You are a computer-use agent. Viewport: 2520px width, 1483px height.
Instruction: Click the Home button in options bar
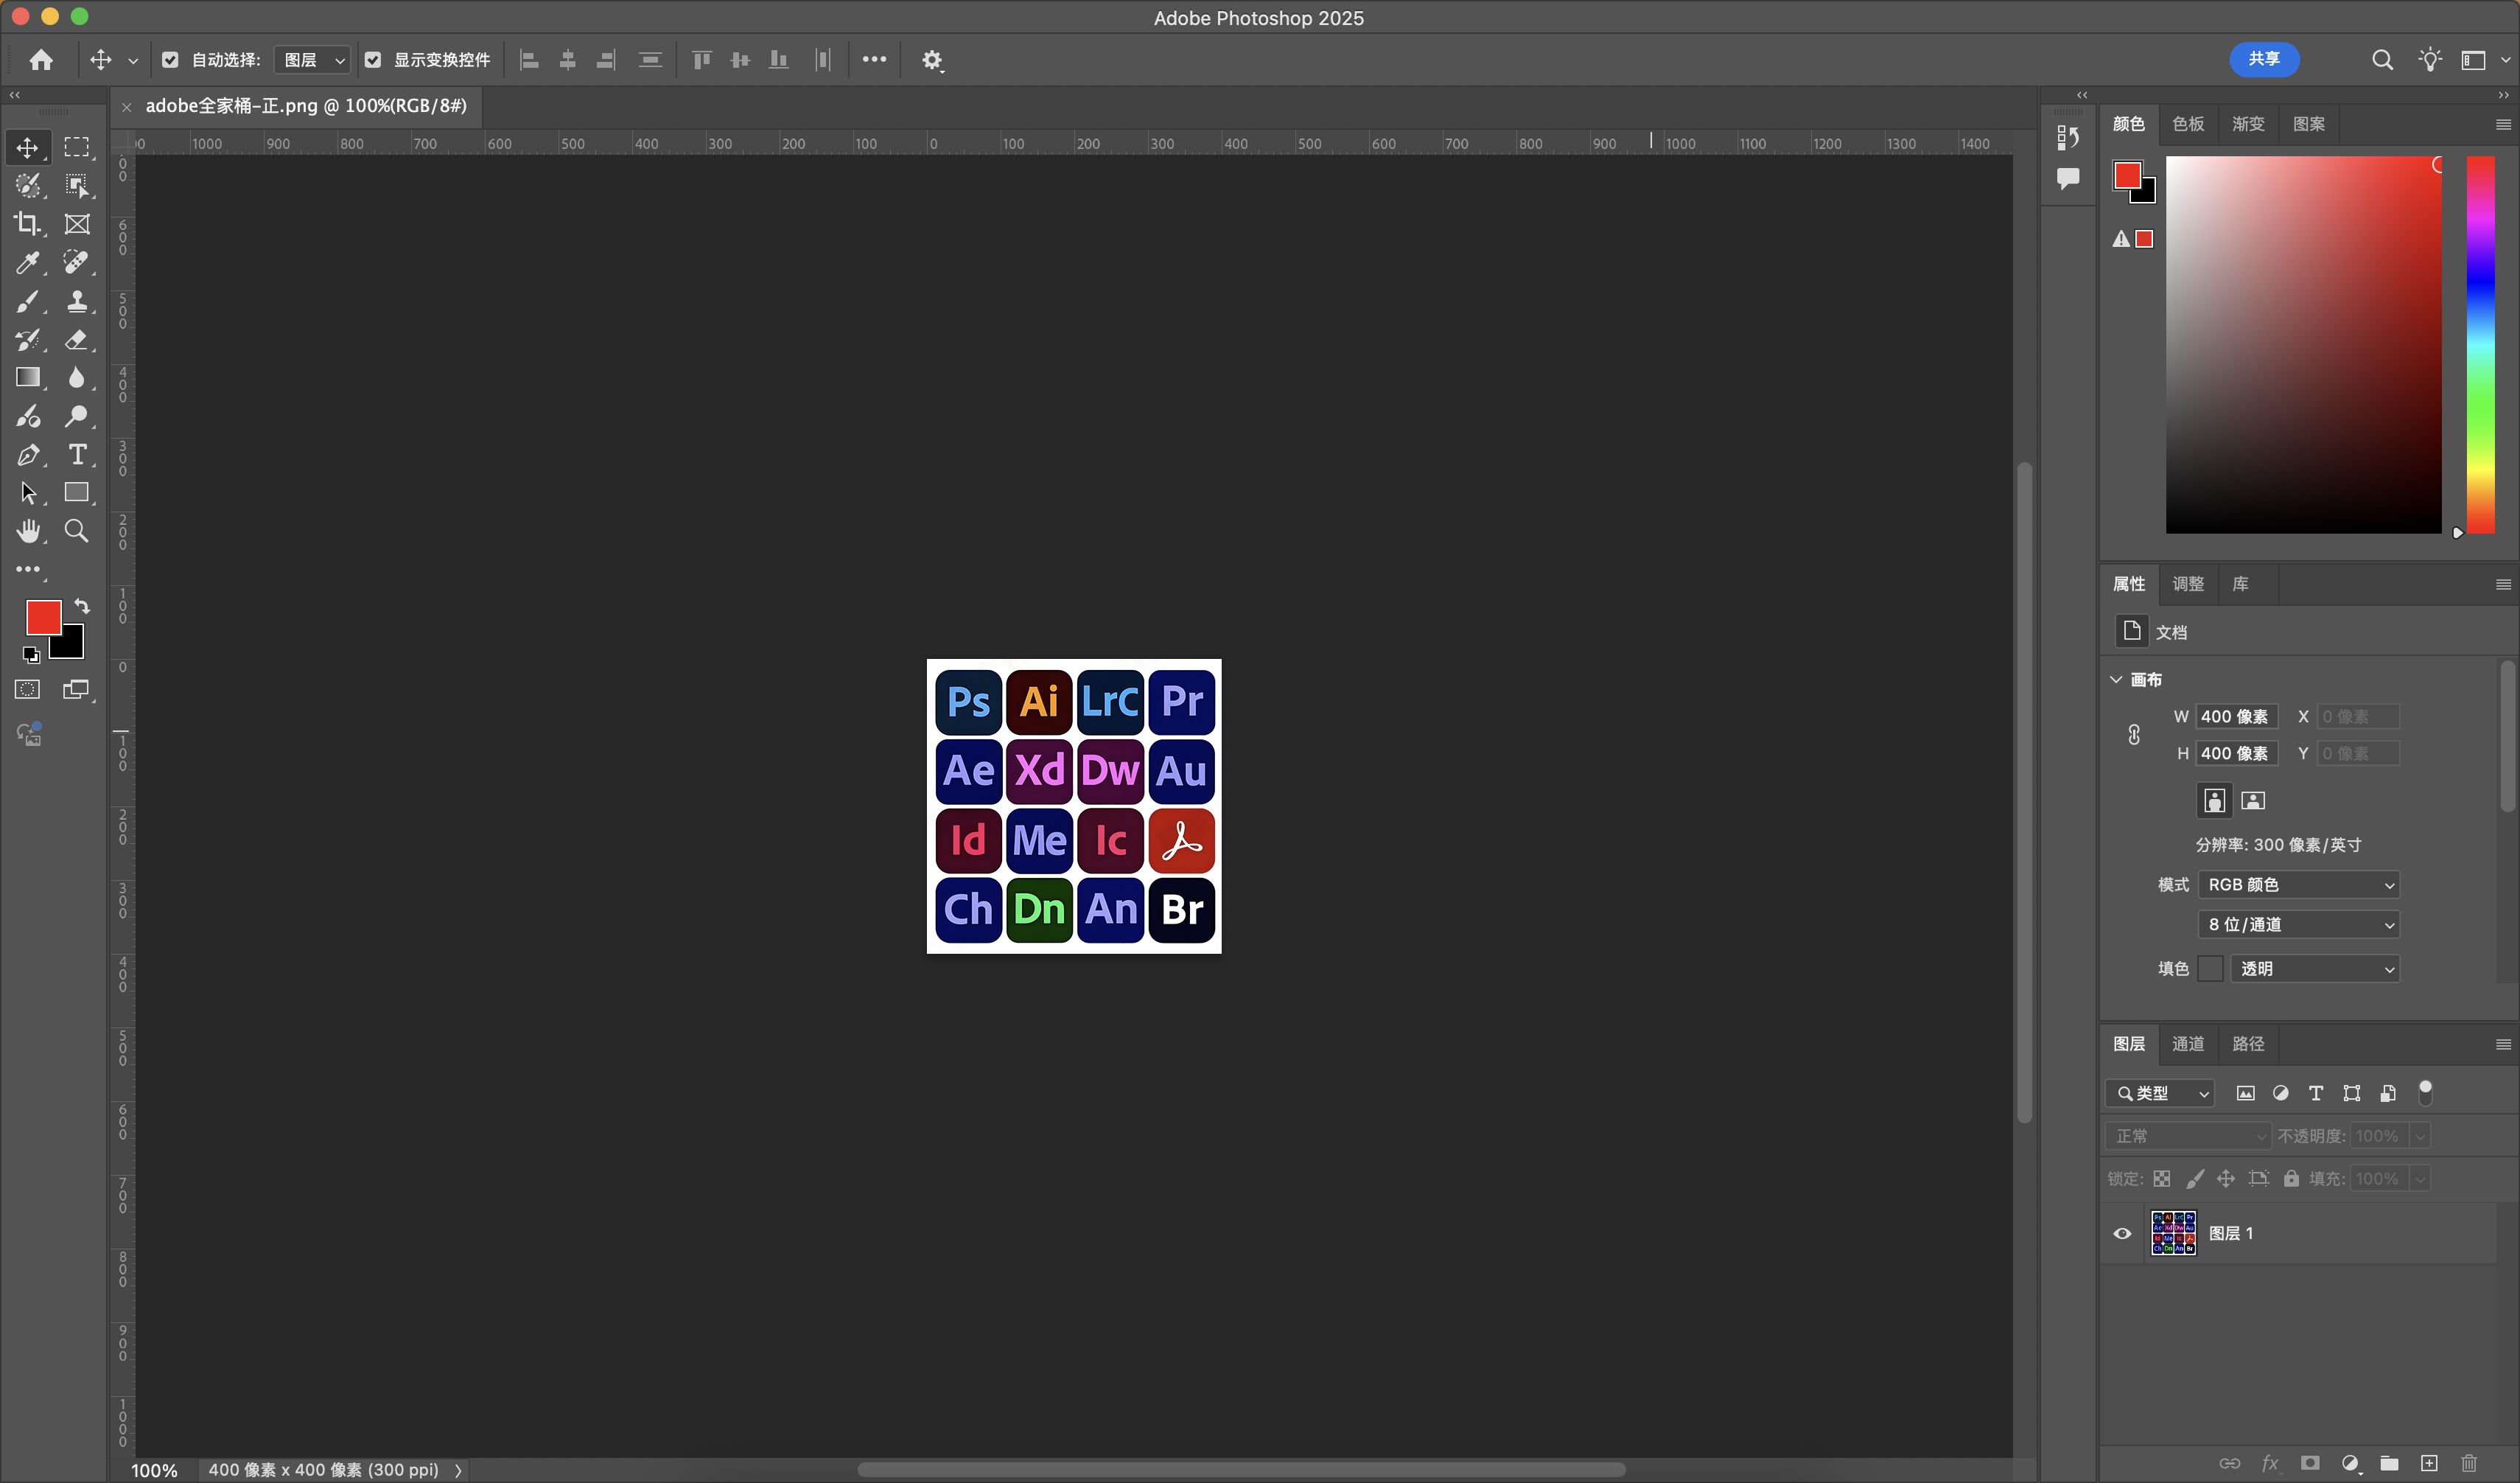[41, 60]
